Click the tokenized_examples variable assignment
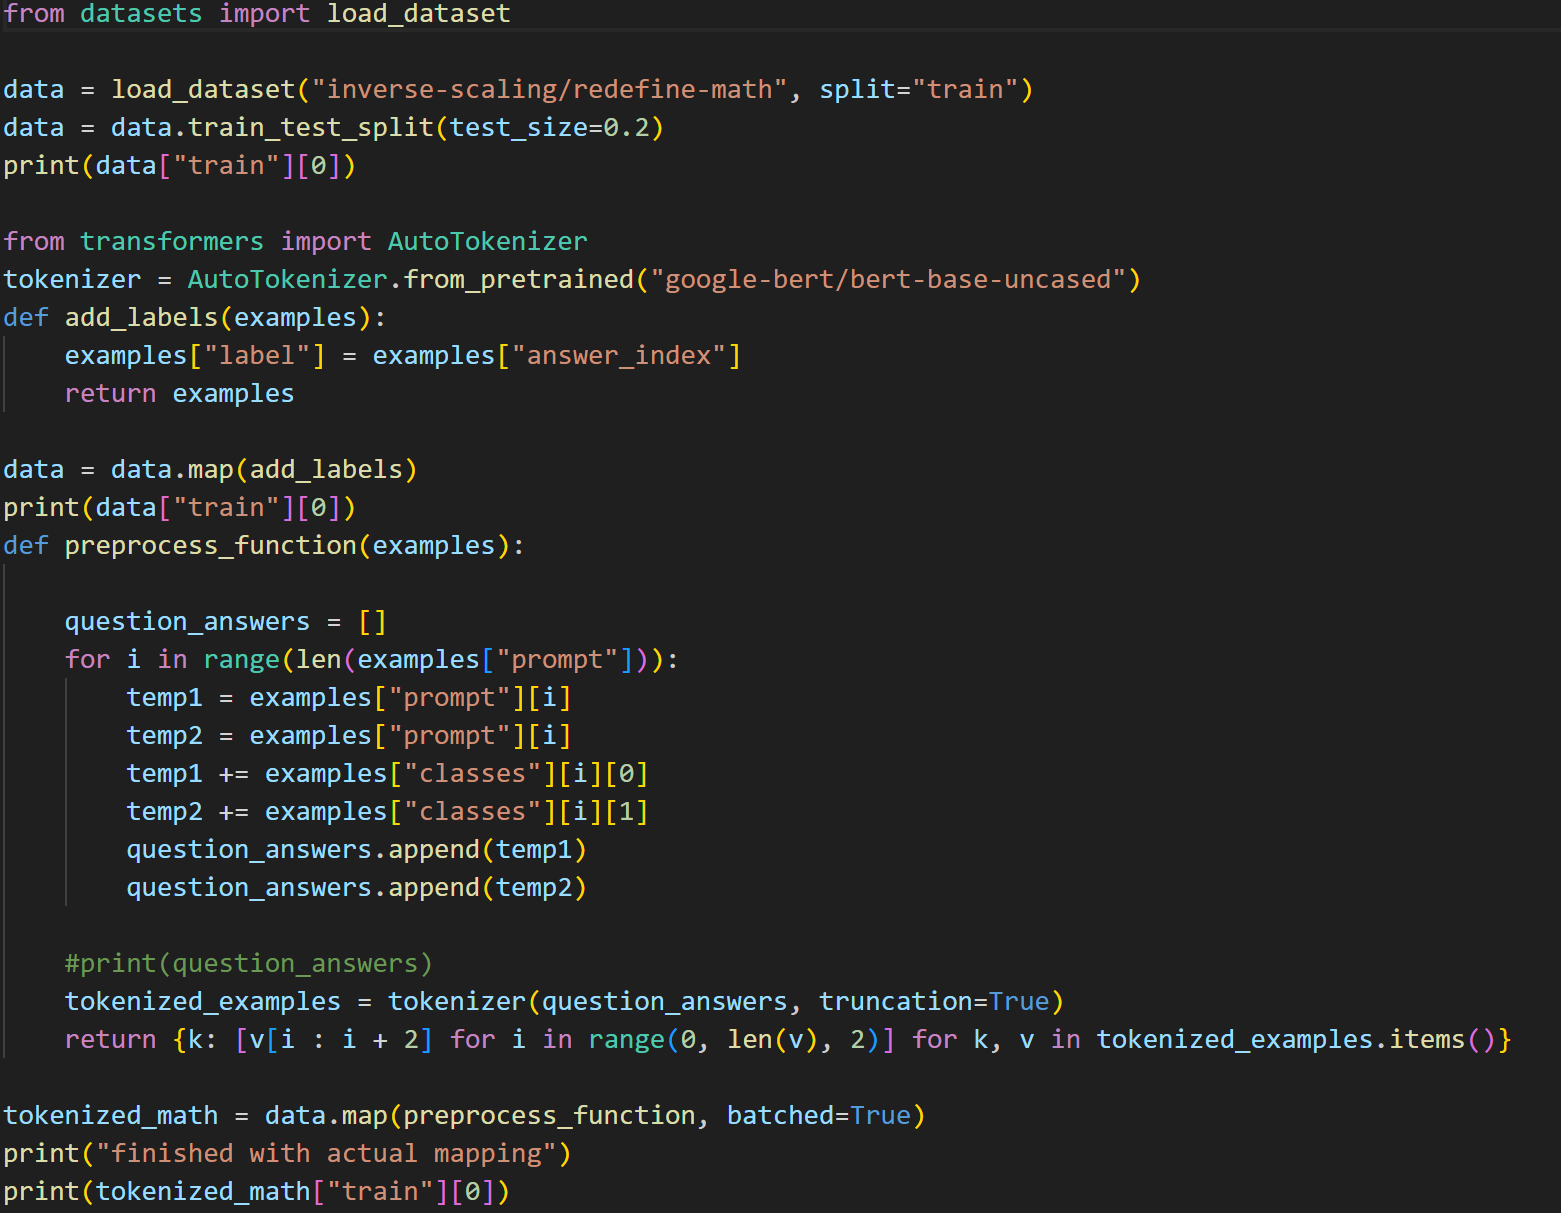 (x=202, y=1002)
